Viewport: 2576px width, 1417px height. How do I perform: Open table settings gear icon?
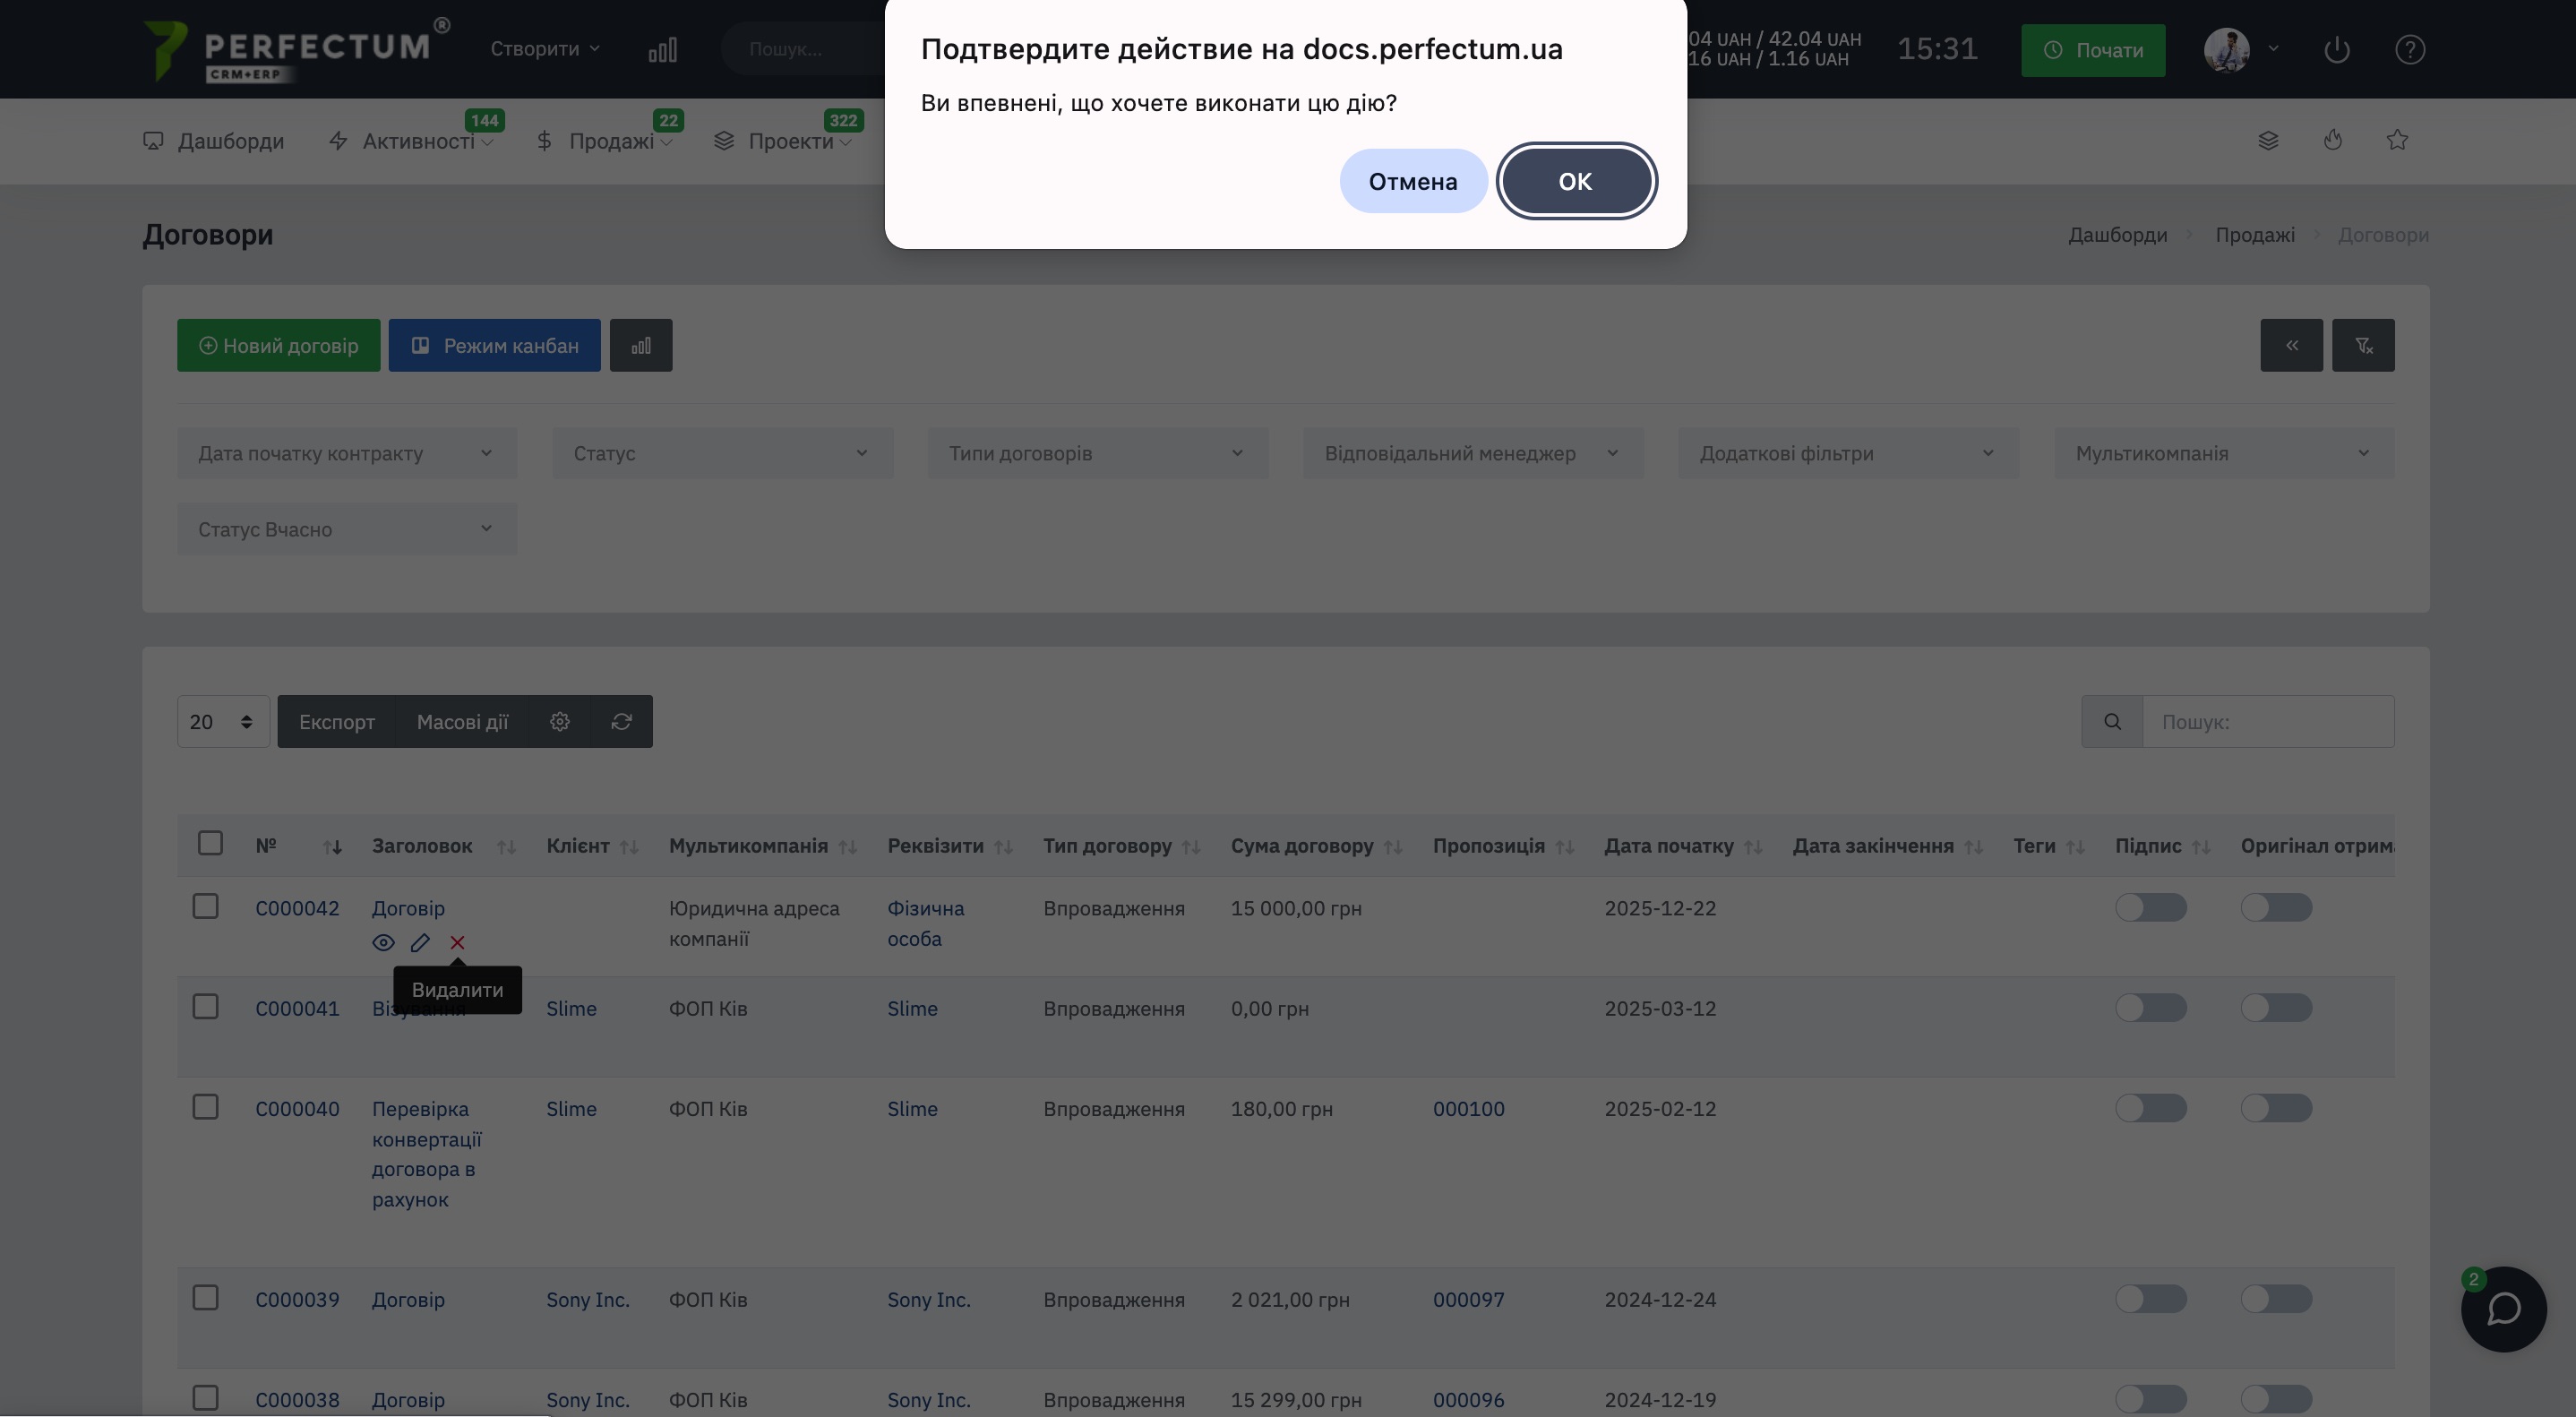[x=560, y=722]
